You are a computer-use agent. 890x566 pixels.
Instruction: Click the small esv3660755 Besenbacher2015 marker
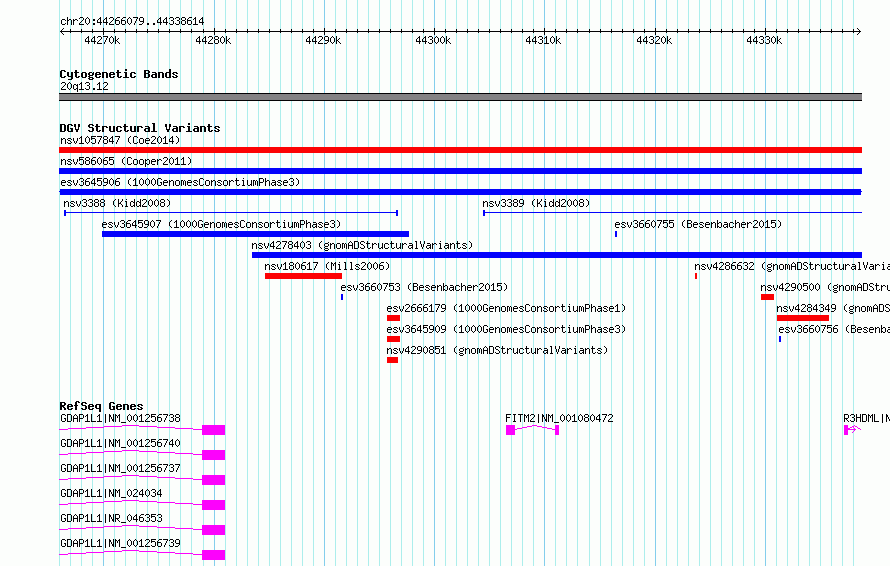click(616, 234)
